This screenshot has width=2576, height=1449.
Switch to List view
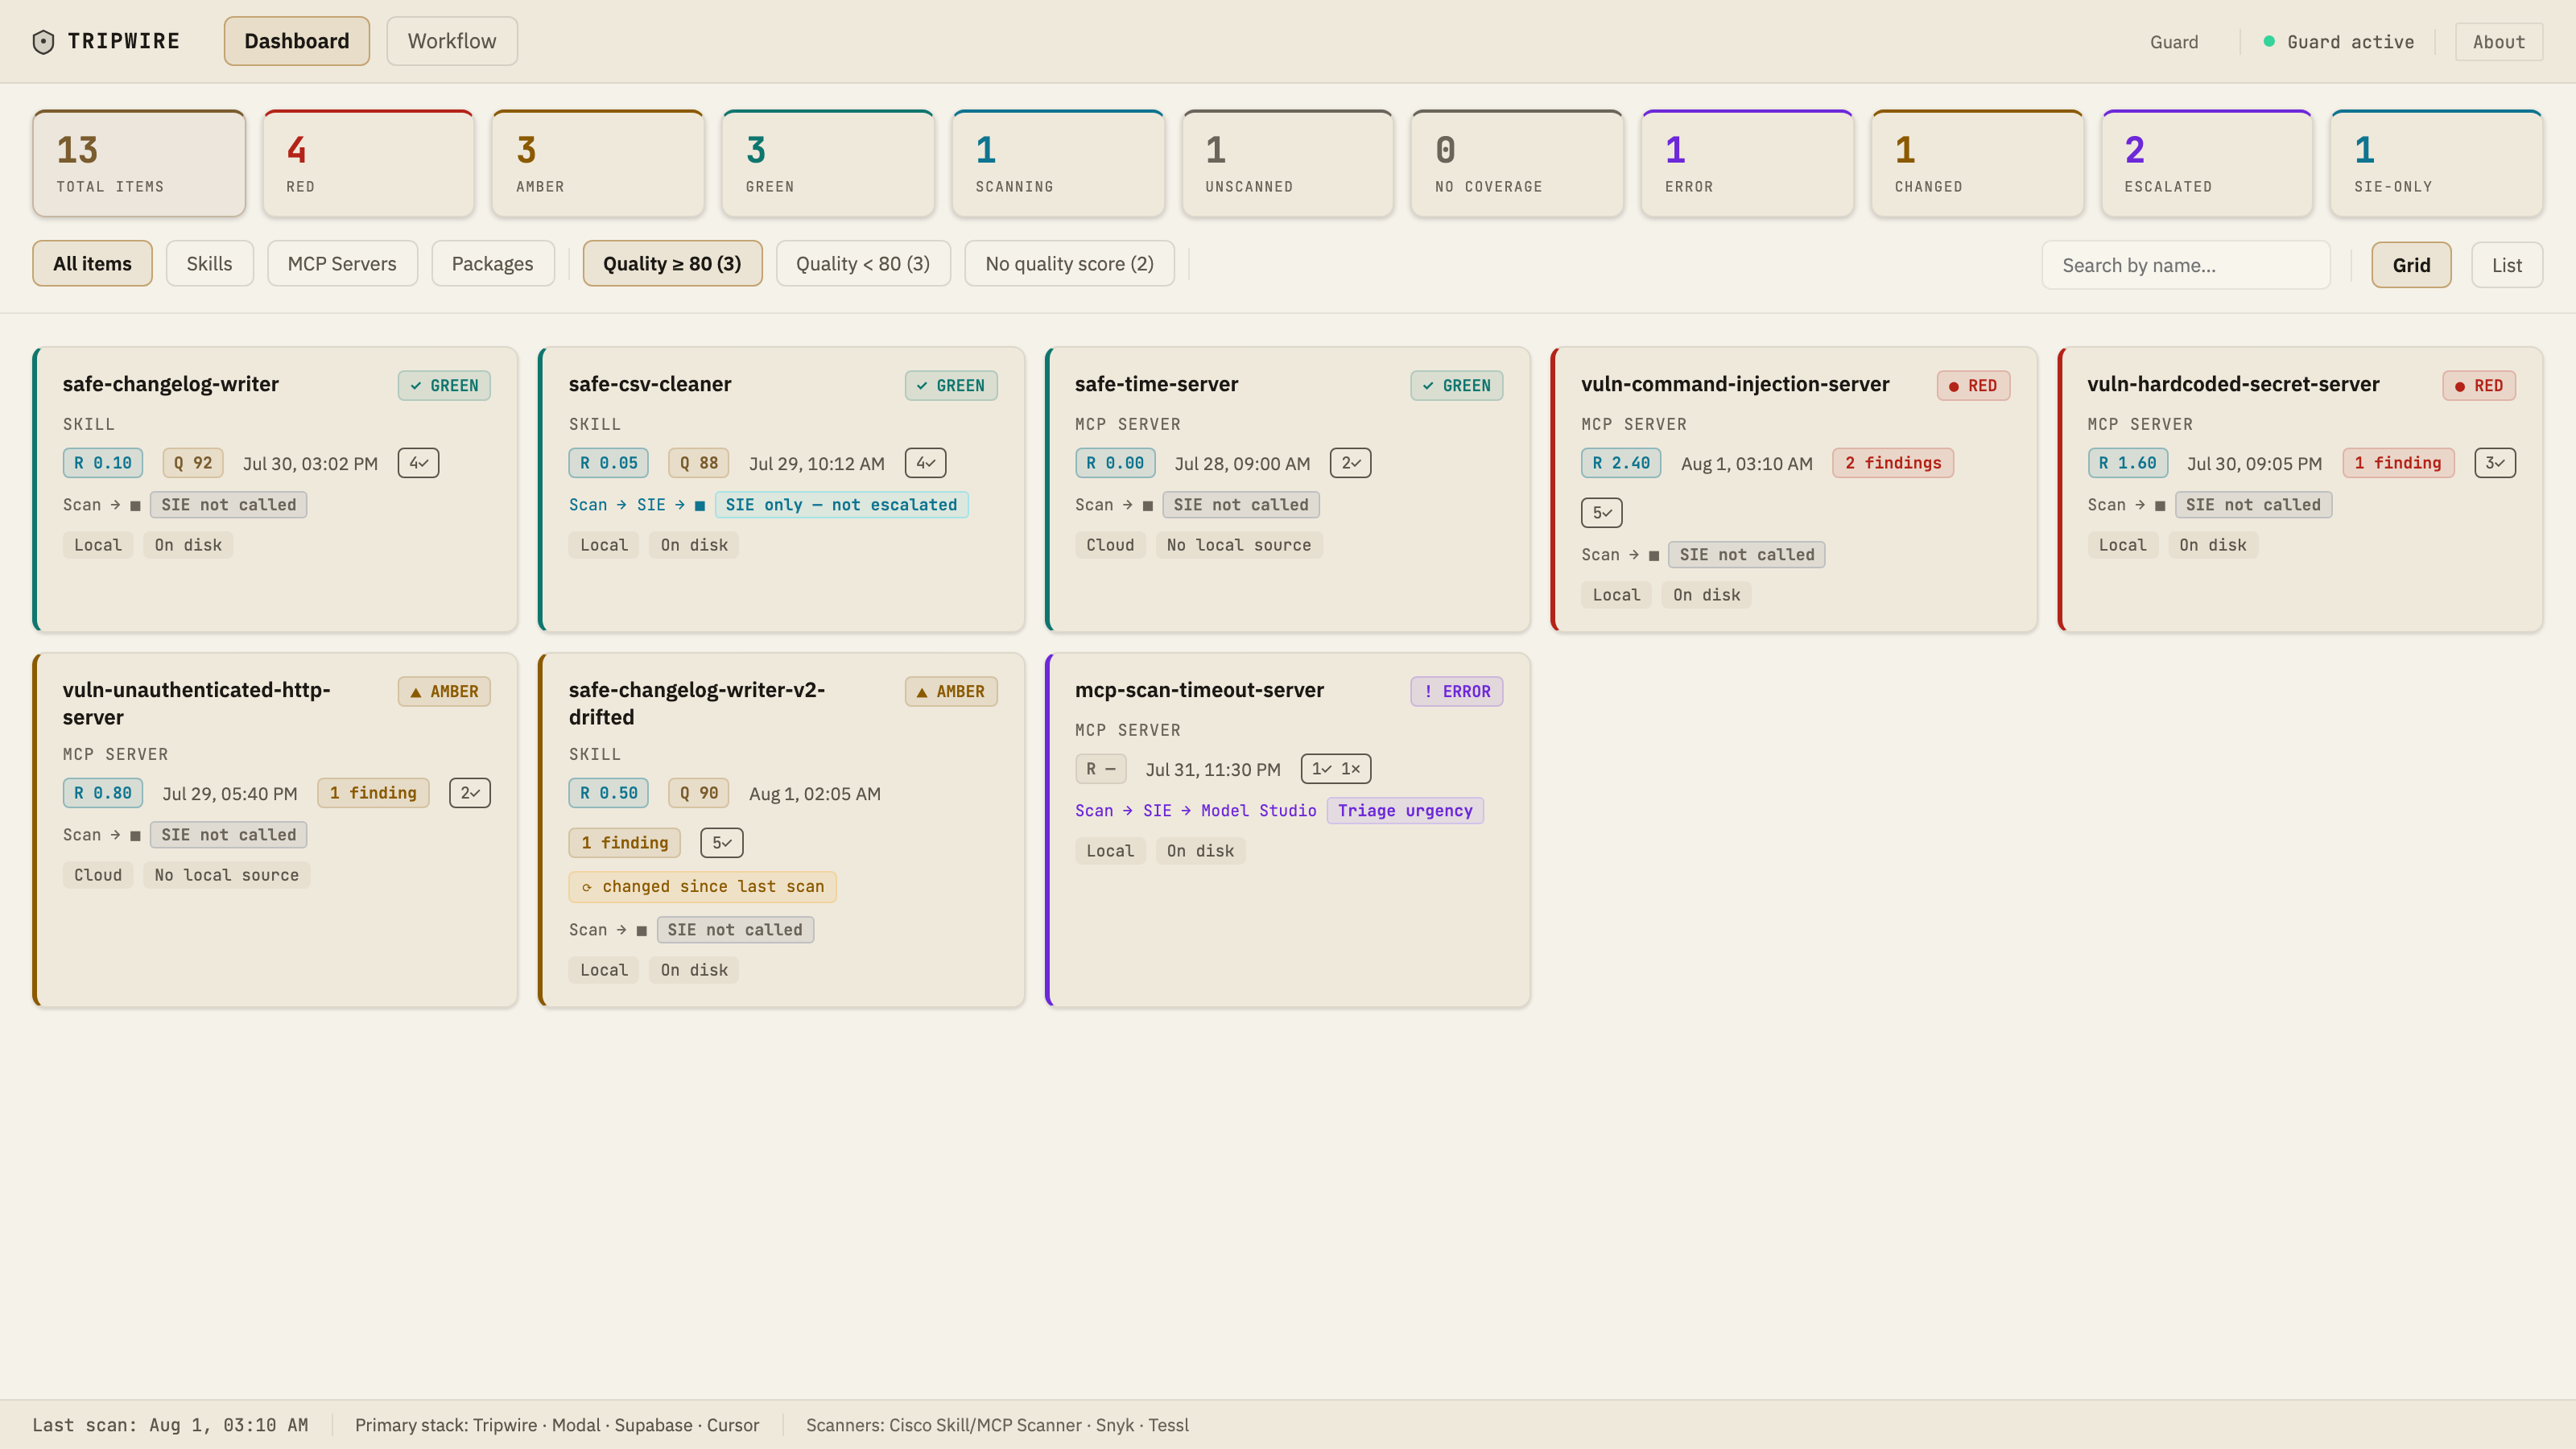(x=2507, y=265)
